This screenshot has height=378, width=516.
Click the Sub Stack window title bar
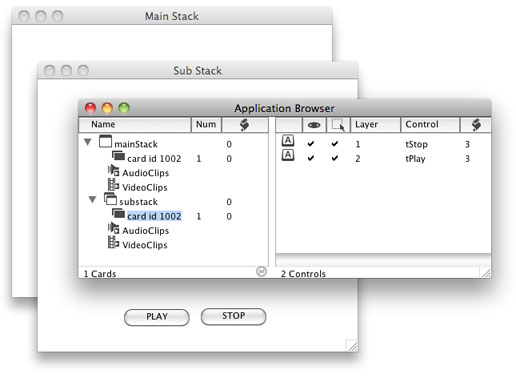pos(198,71)
